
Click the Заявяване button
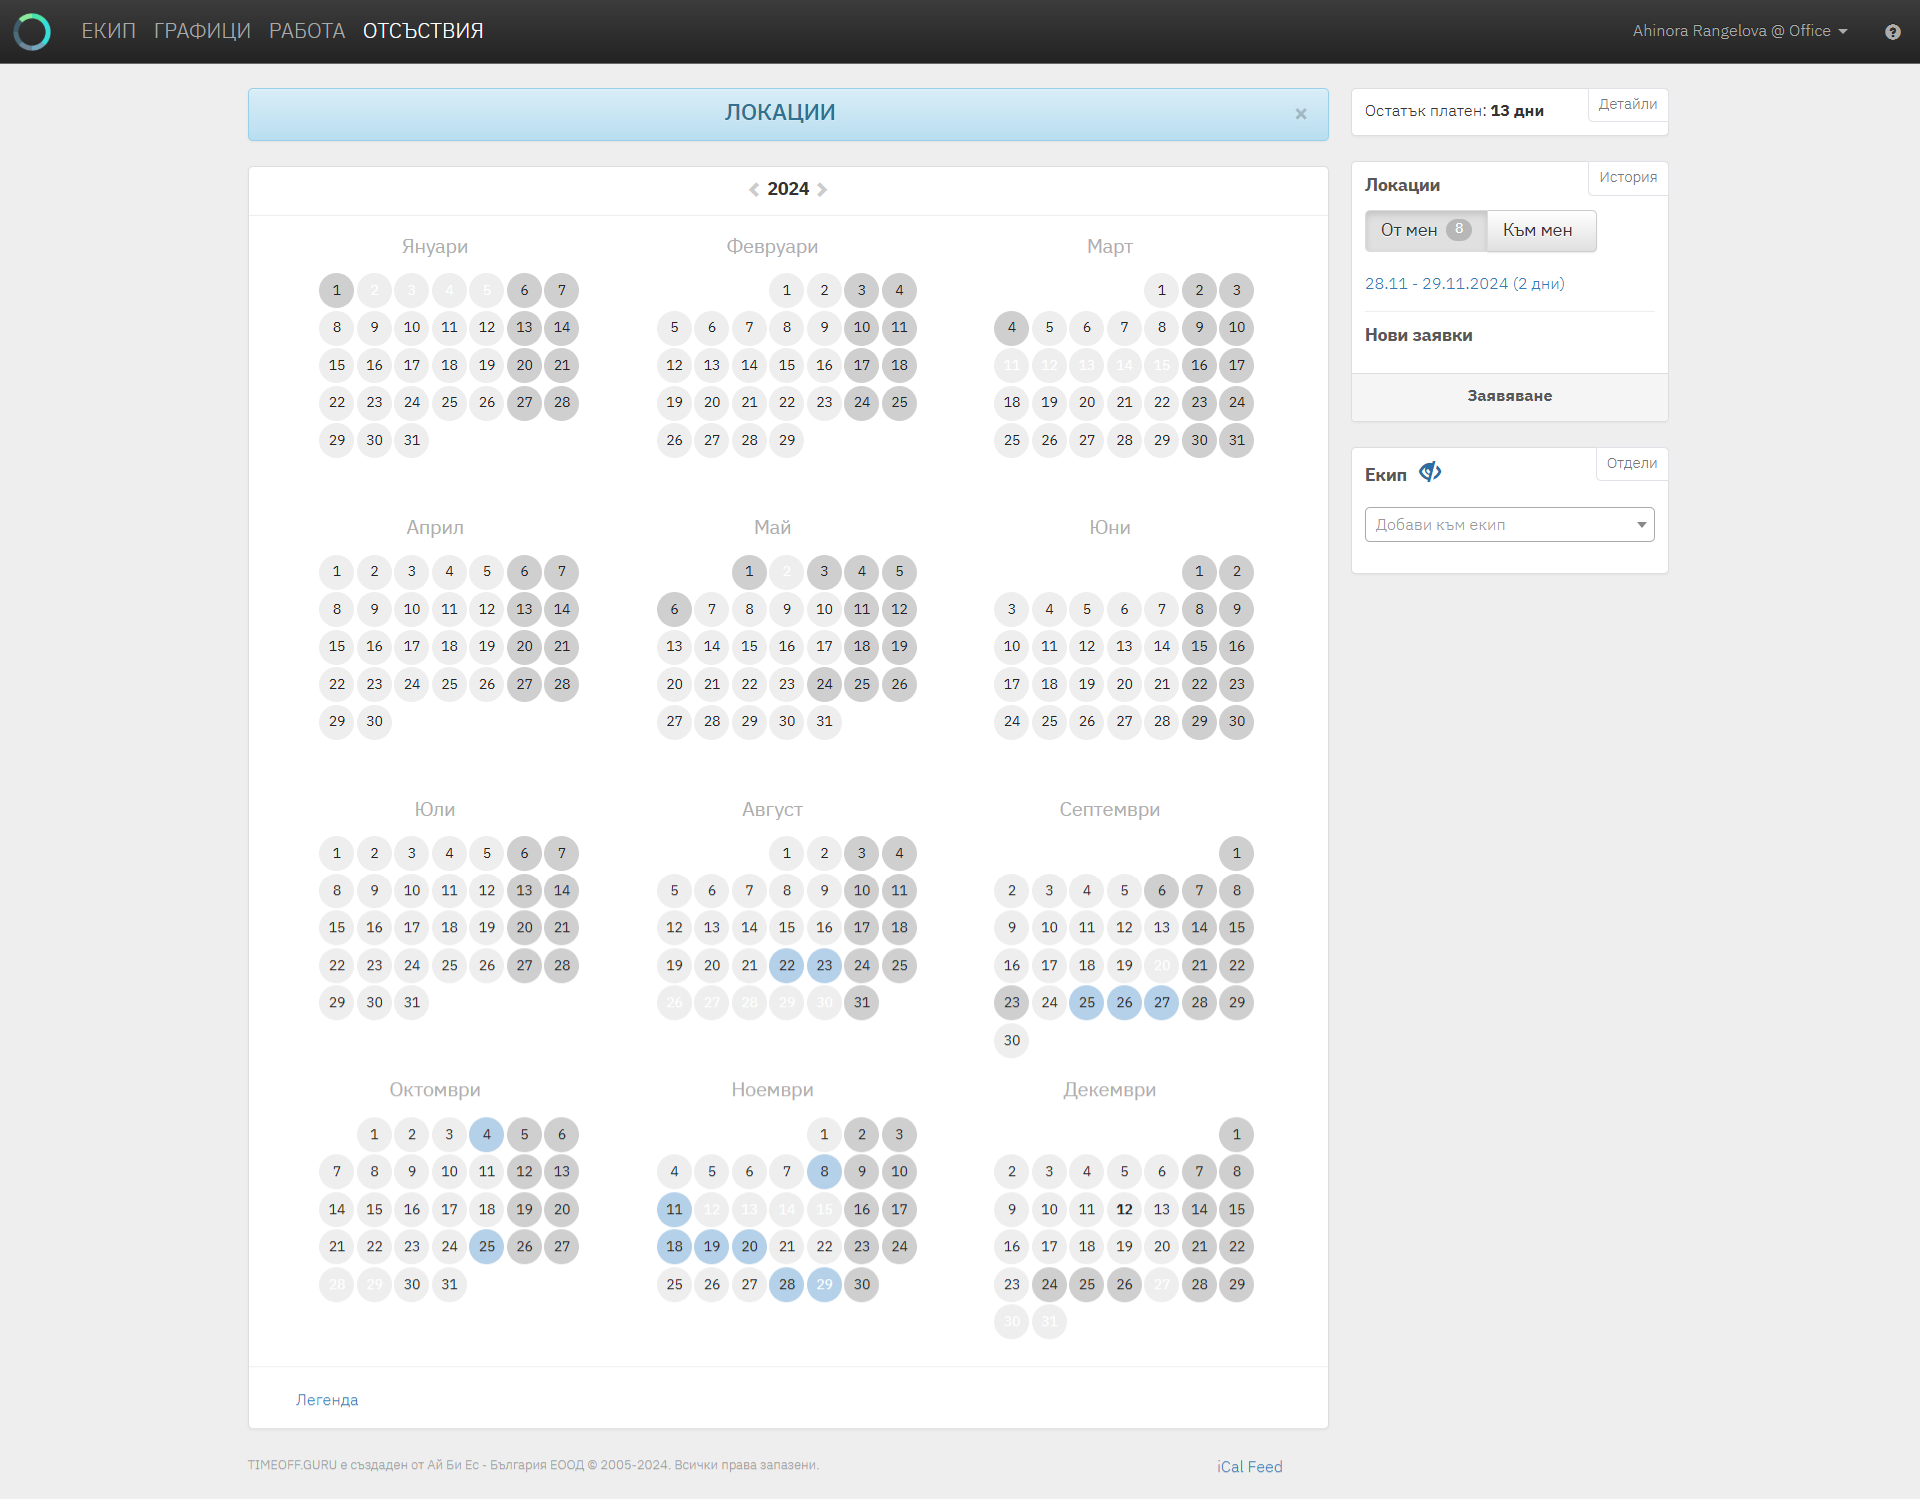(x=1509, y=396)
